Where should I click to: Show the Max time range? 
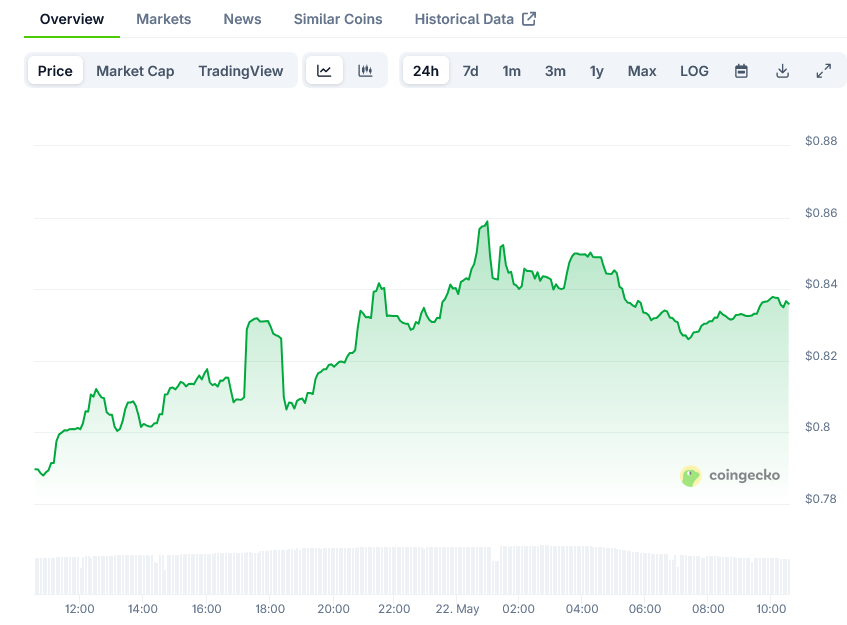(642, 71)
